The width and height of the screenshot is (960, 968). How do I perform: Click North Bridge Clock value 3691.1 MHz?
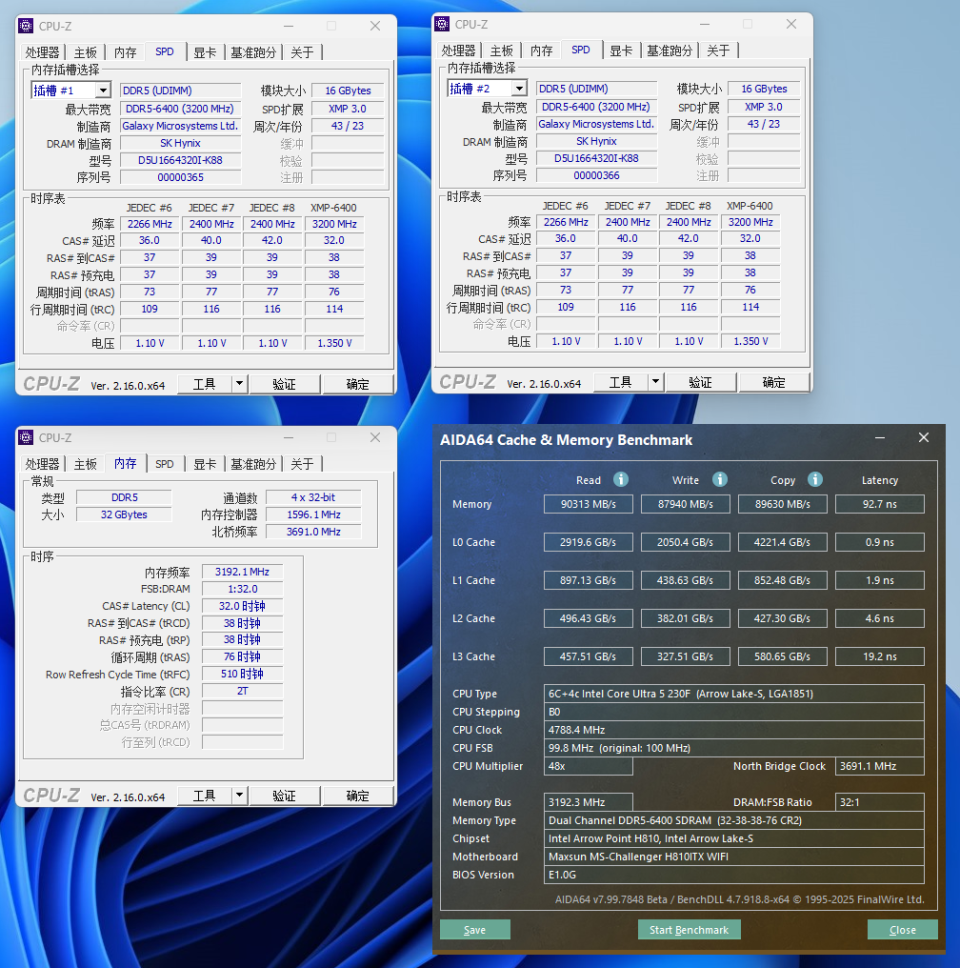[880, 766]
